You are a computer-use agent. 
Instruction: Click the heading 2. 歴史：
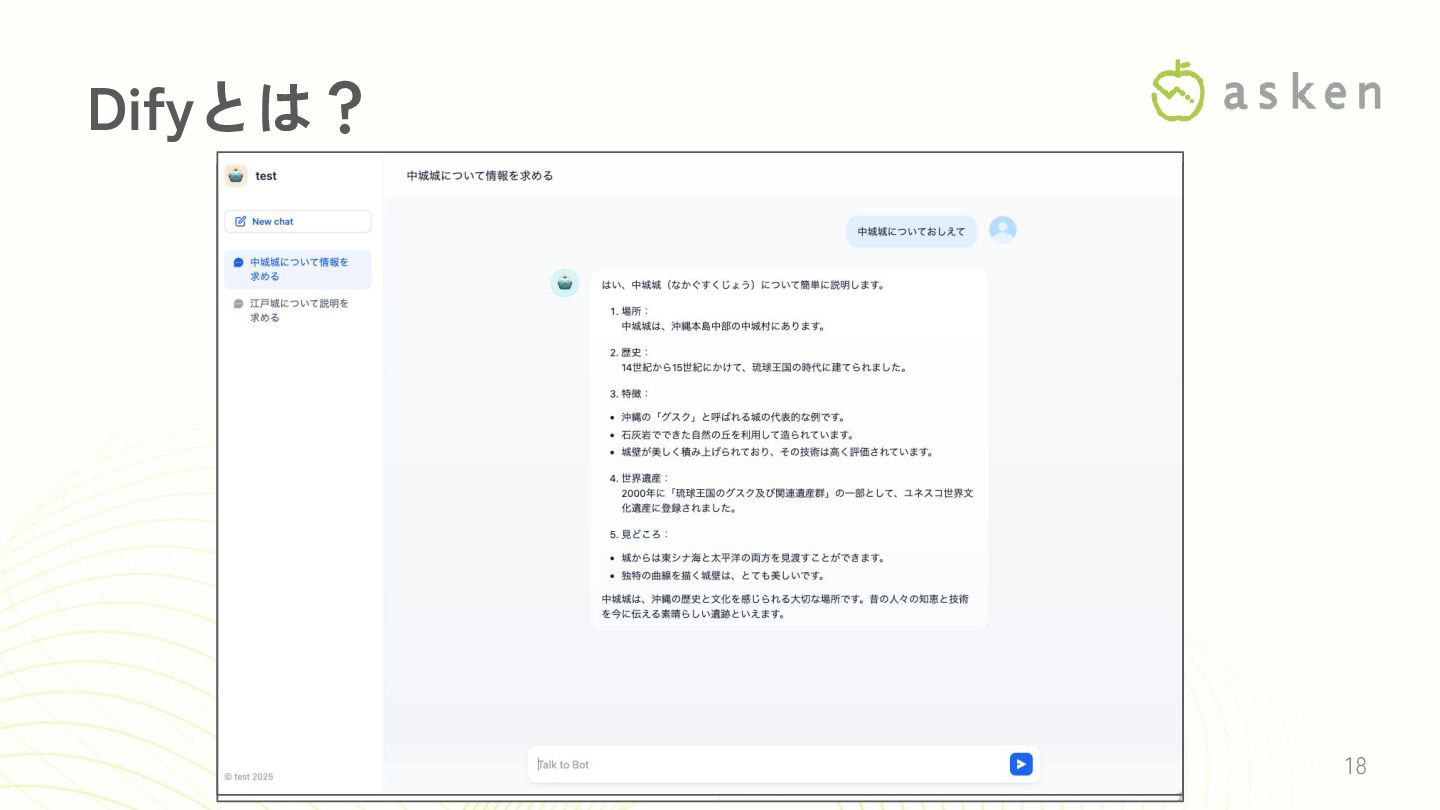[x=630, y=352]
